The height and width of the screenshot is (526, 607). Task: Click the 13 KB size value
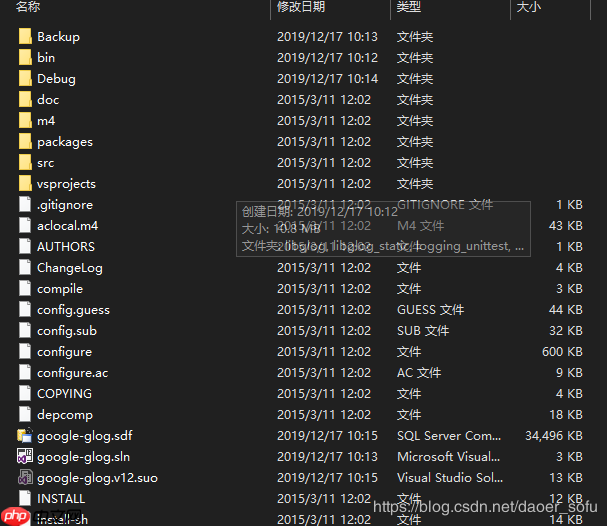pyautogui.click(x=566, y=478)
